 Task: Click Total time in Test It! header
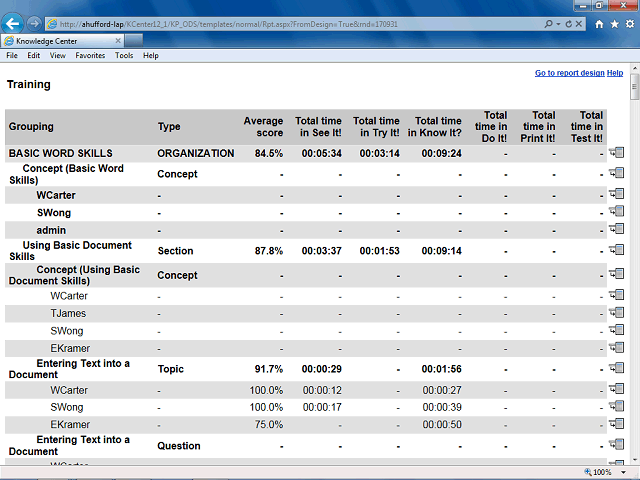tap(587, 127)
